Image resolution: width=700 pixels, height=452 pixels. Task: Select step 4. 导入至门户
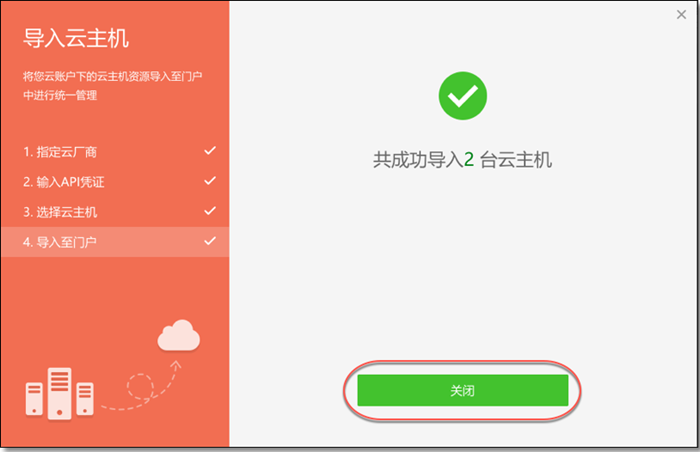coord(115,242)
